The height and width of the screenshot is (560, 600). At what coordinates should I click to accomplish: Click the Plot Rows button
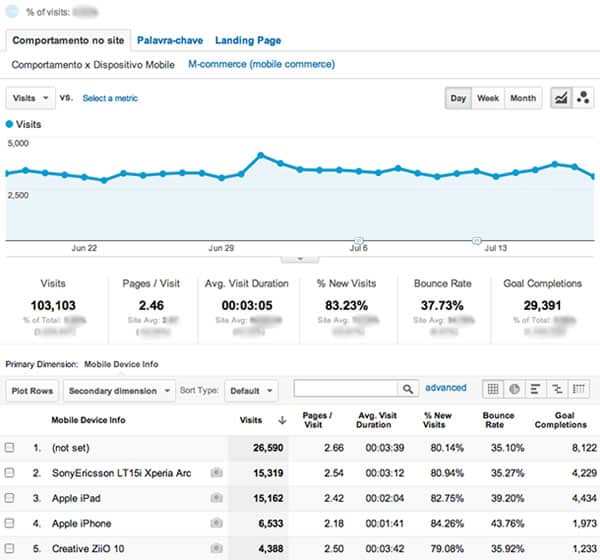click(32, 390)
